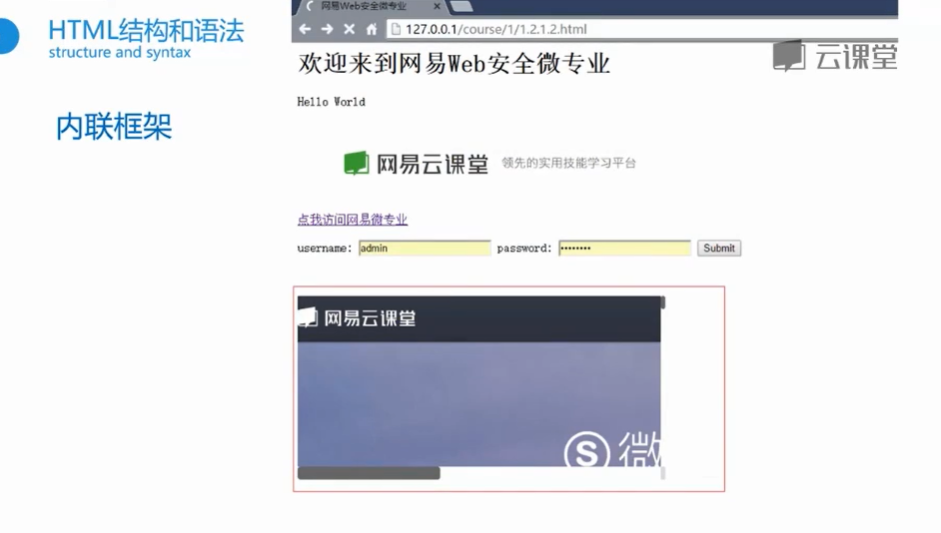Click the 微 banner graphic inside the iframe
941x533 pixels.
point(612,449)
